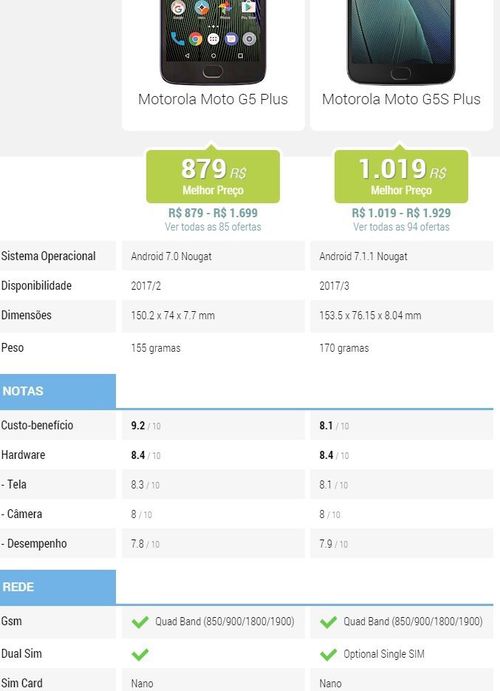Screen dimensions: 500x691
Task: Click the 879 R$ Melhor Preço button
Action: click(x=213, y=176)
